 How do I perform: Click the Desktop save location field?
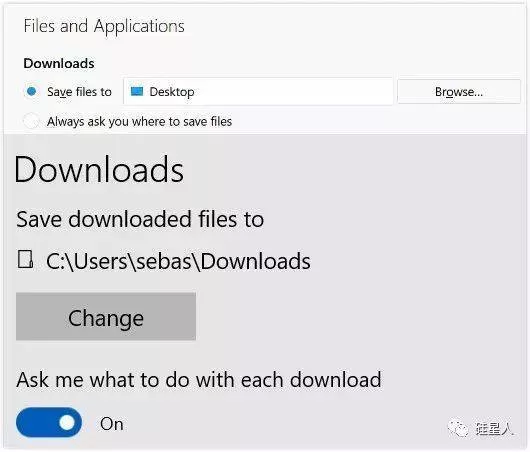258,91
